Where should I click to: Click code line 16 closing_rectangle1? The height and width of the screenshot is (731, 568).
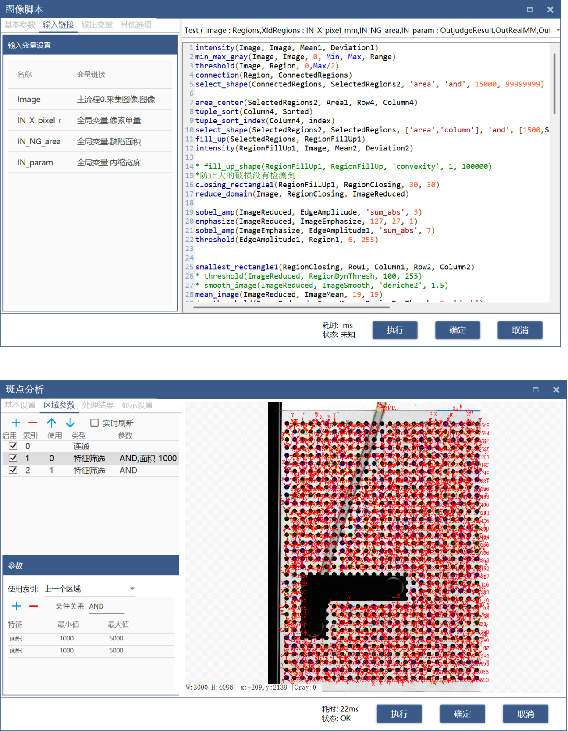click(x=317, y=185)
